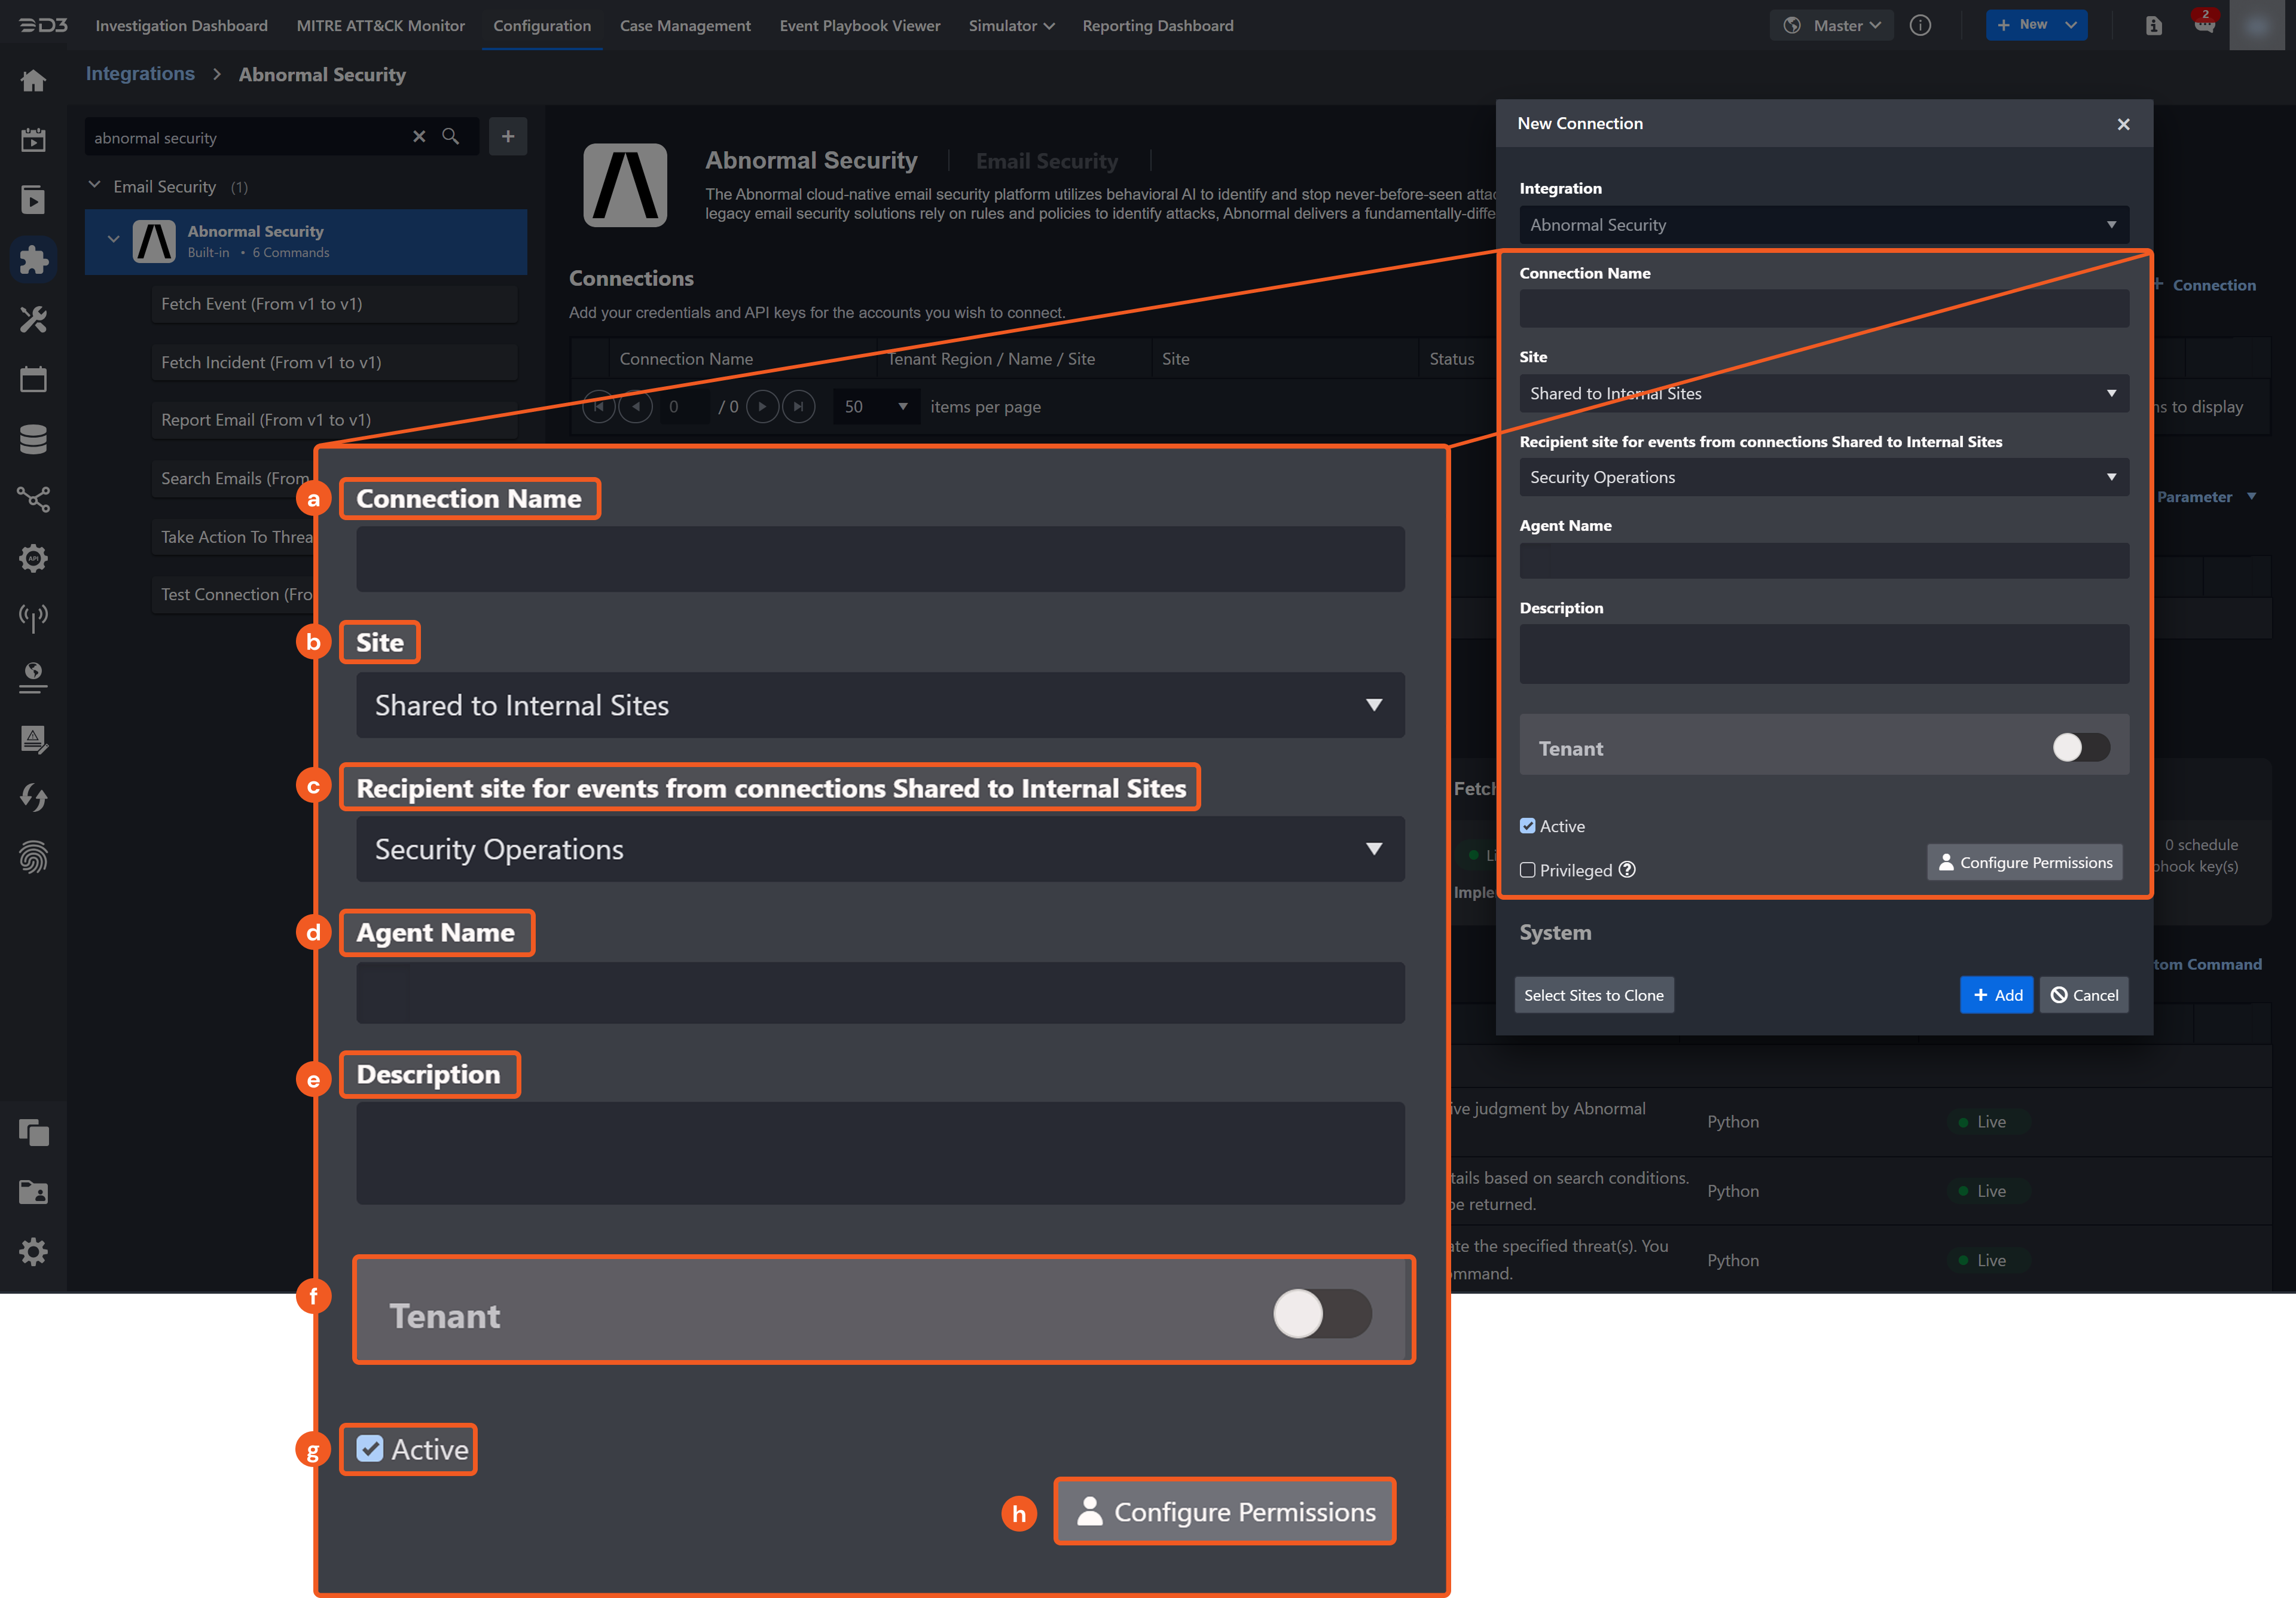The width and height of the screenshot is (2296, 1598).
Task: Switch to the Reporting Dashboard tab
Action: [x=1157, y=25]
